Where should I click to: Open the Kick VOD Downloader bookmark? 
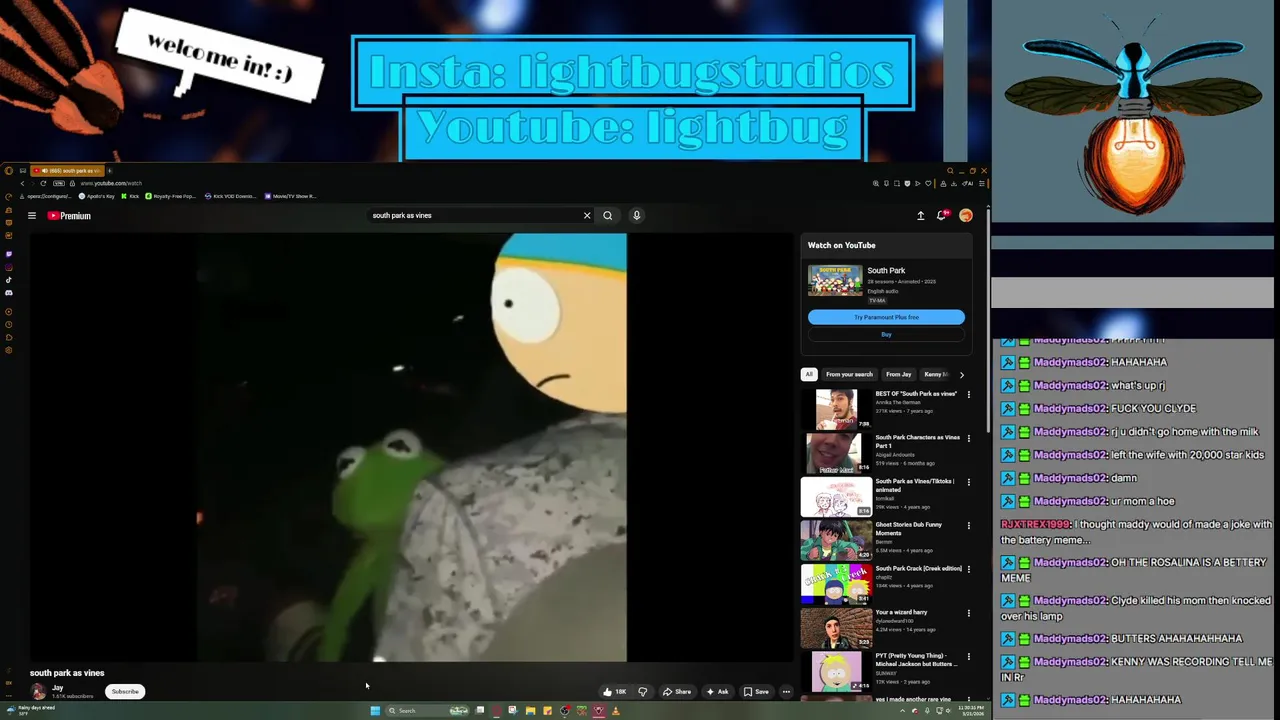[230, 196]
